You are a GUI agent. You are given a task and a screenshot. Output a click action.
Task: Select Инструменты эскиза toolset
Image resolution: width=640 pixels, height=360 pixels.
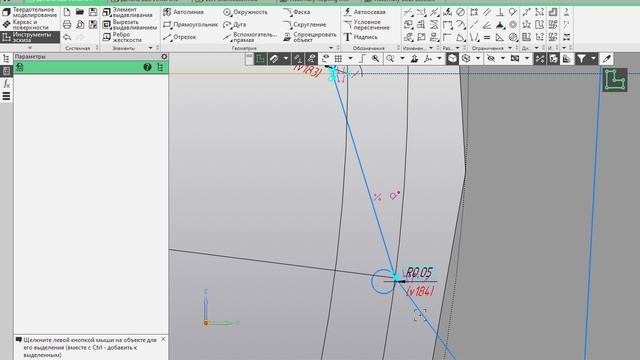(30, 37)
